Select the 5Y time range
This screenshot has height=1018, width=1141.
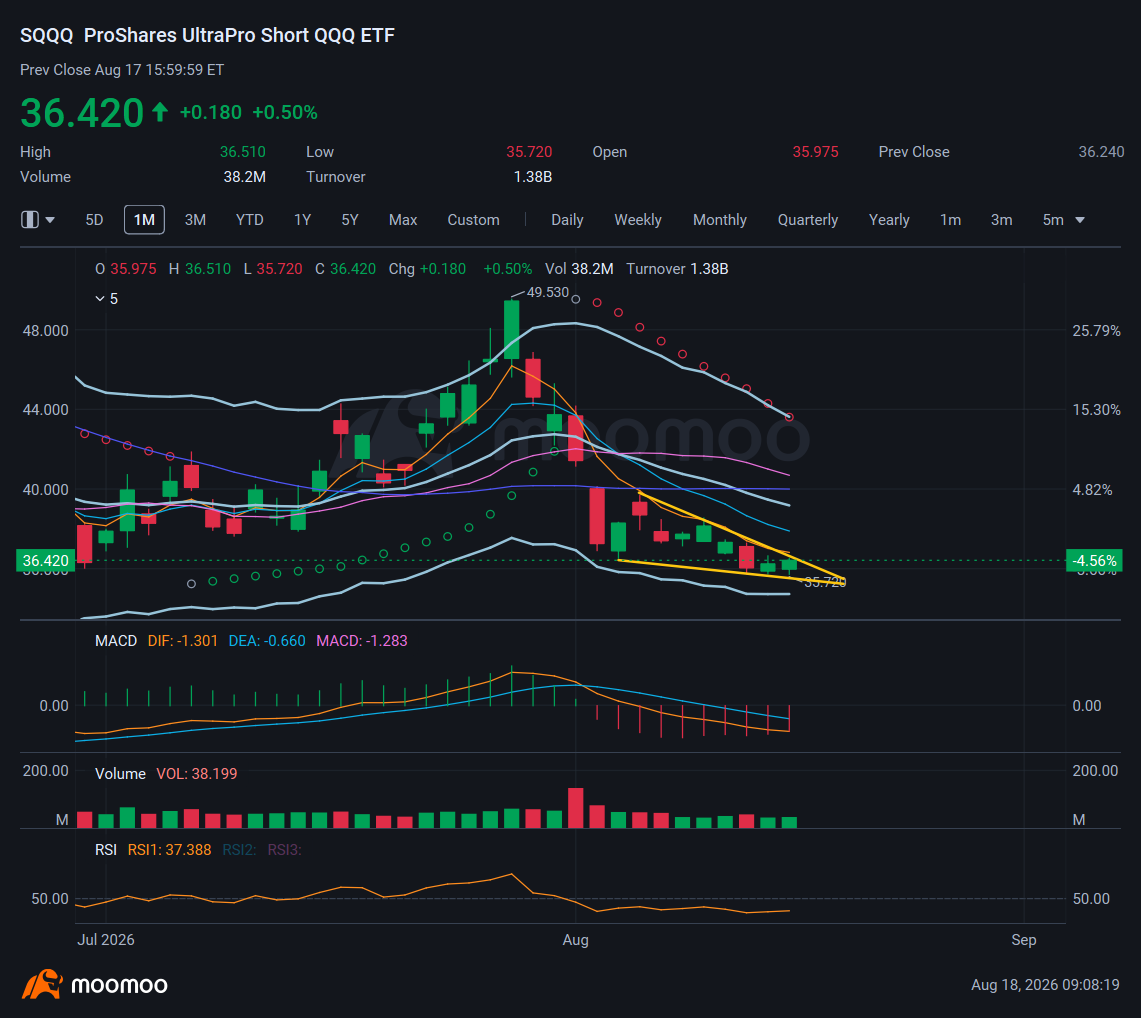point(350,220)
